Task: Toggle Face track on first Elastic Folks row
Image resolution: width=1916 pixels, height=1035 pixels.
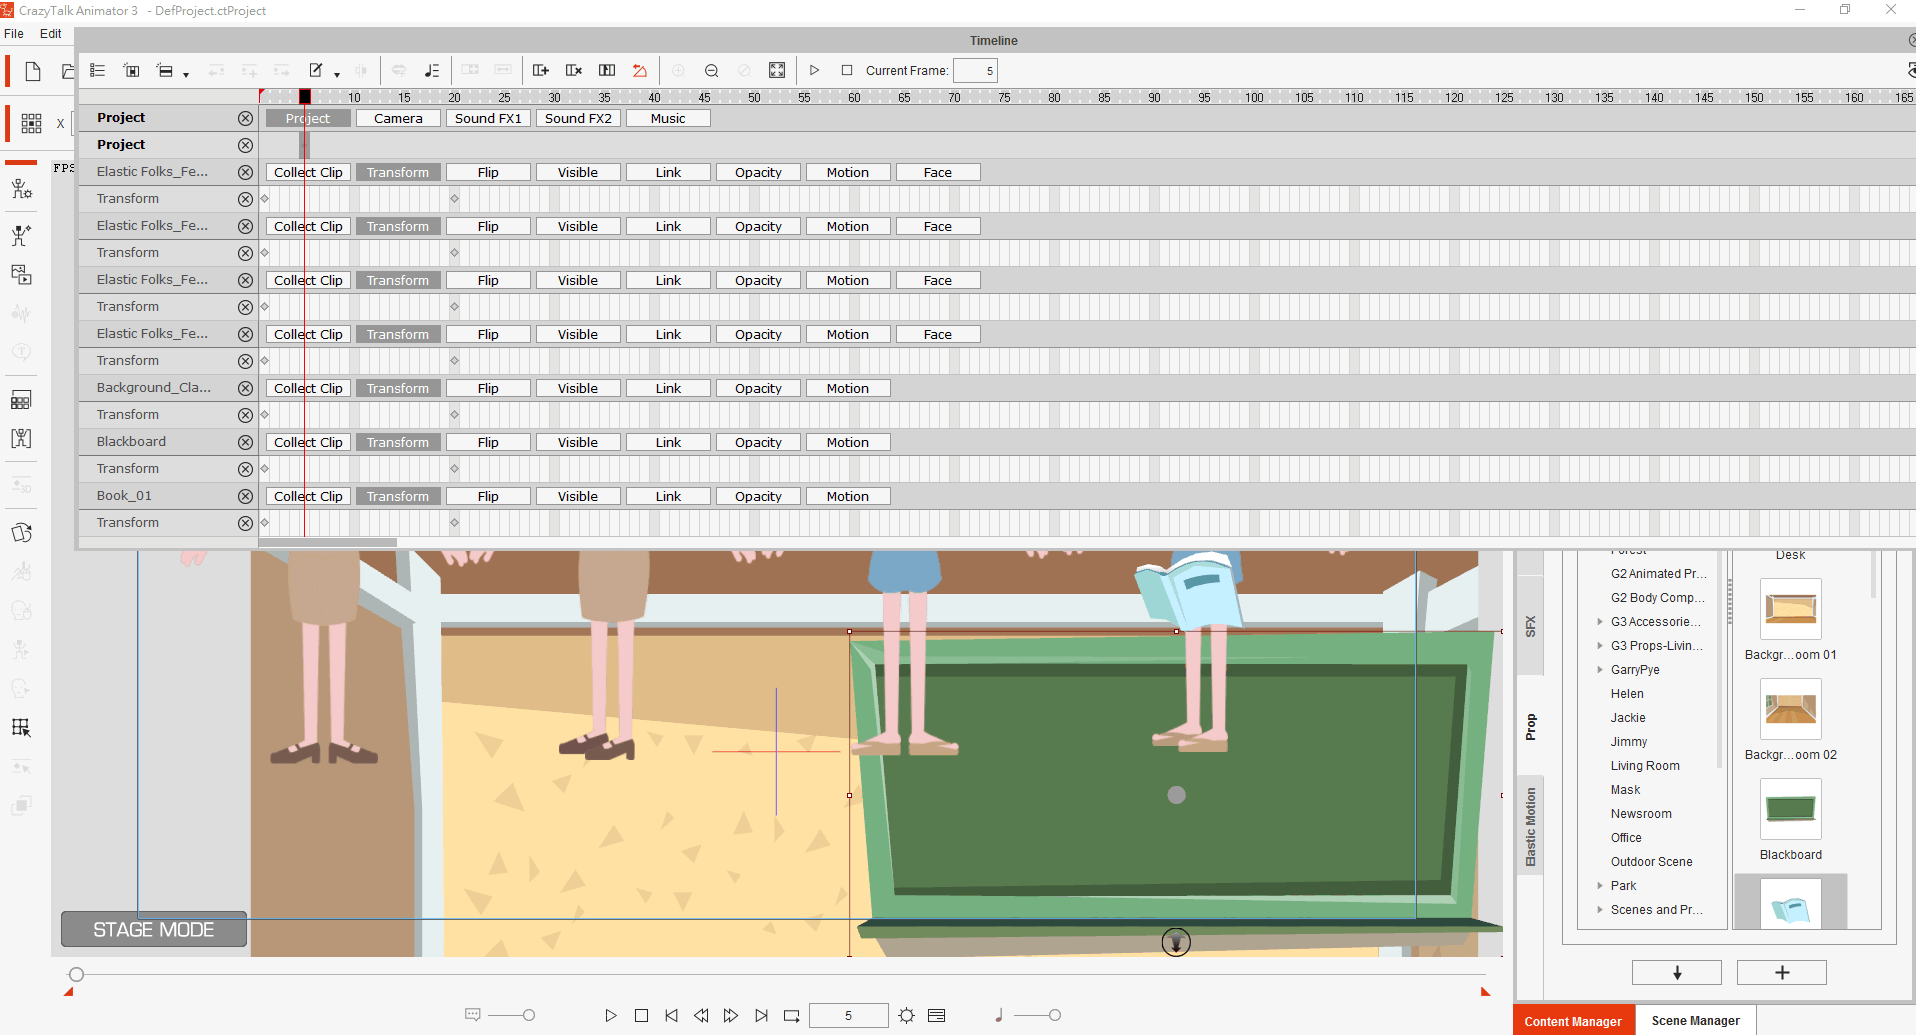Action: click(x=938, y=172)
